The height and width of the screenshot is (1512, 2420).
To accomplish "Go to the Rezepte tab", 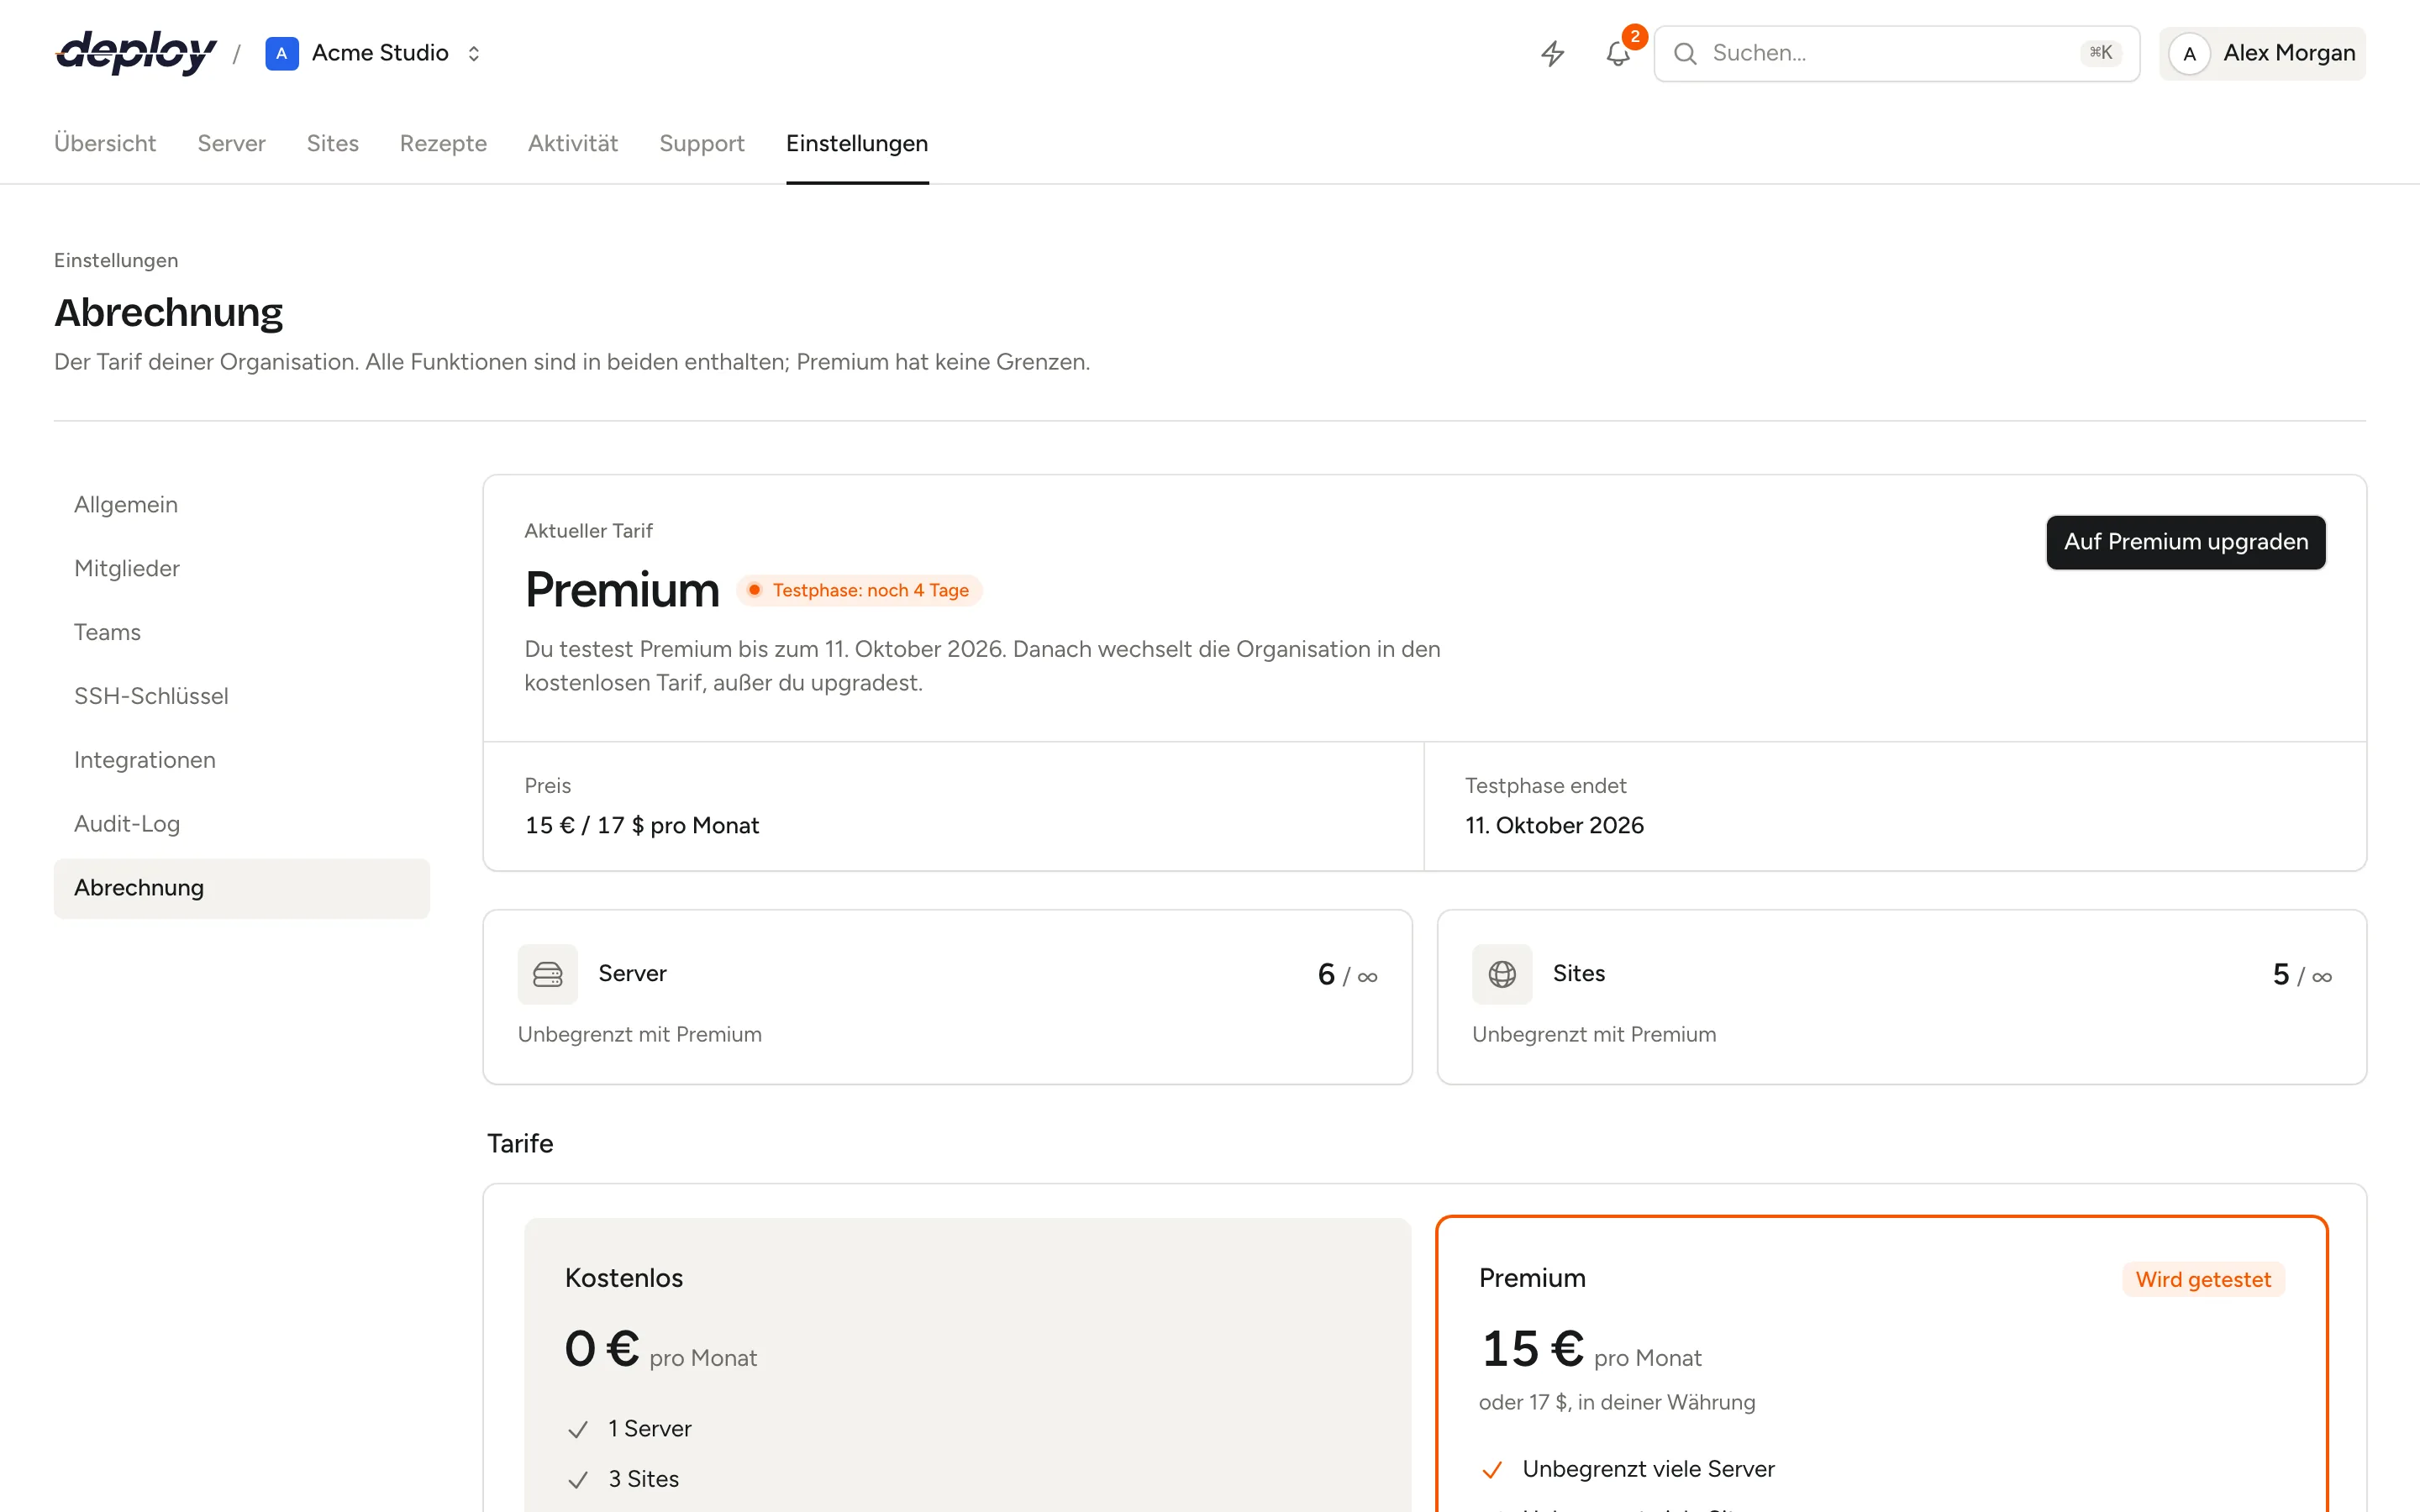I will [x=443, y=143].
